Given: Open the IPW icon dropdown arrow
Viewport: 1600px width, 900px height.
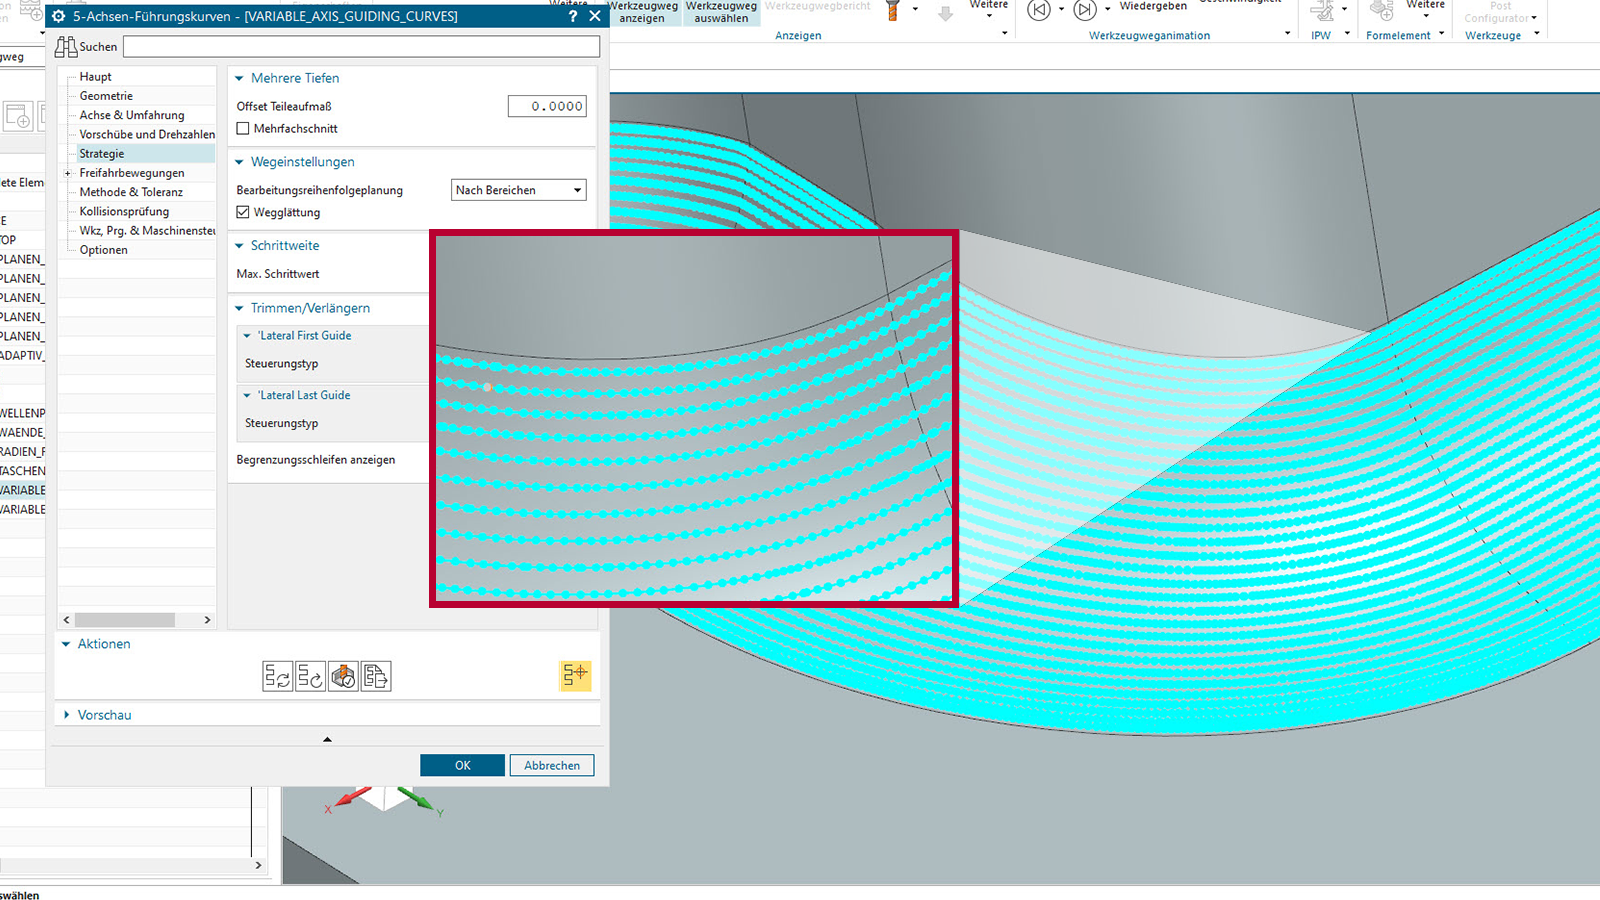Looking at the screenshot, I should click(1344, 9).
